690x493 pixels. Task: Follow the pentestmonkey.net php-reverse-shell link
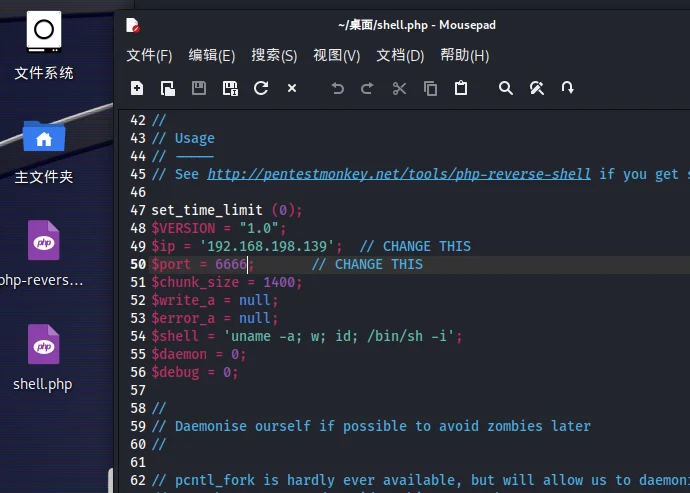point(399,174)
